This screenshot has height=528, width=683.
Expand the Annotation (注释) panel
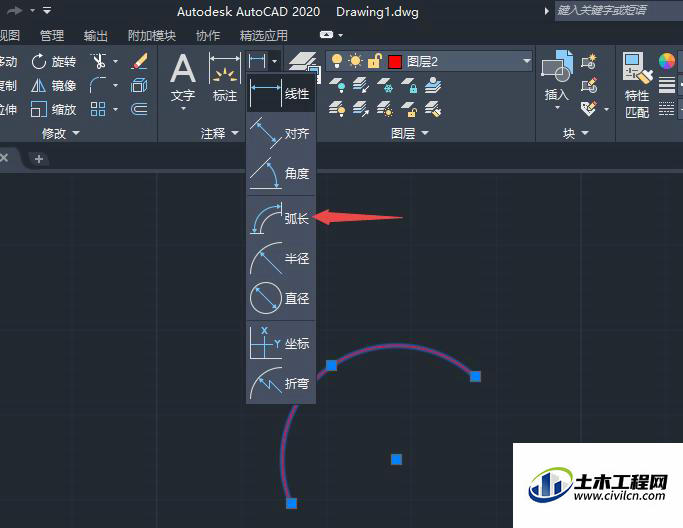point(220,133)
